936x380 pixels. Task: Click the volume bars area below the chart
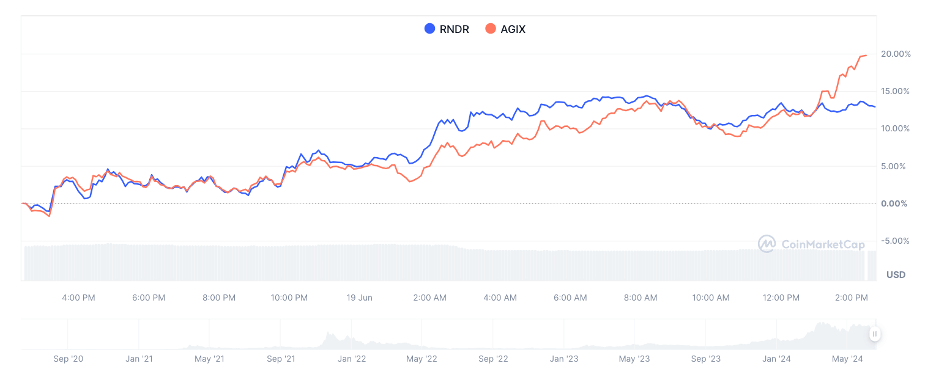coord(444,262)
